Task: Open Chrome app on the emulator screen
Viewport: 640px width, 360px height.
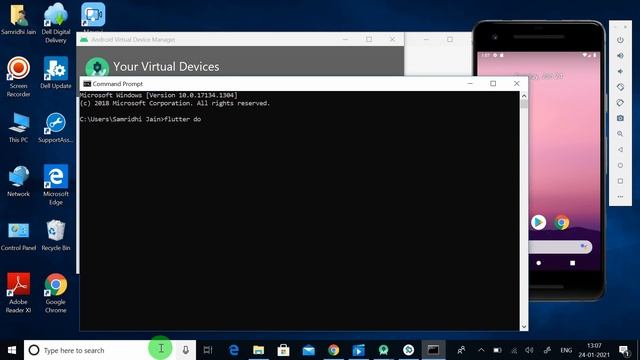Action: [x=562, y=222]
